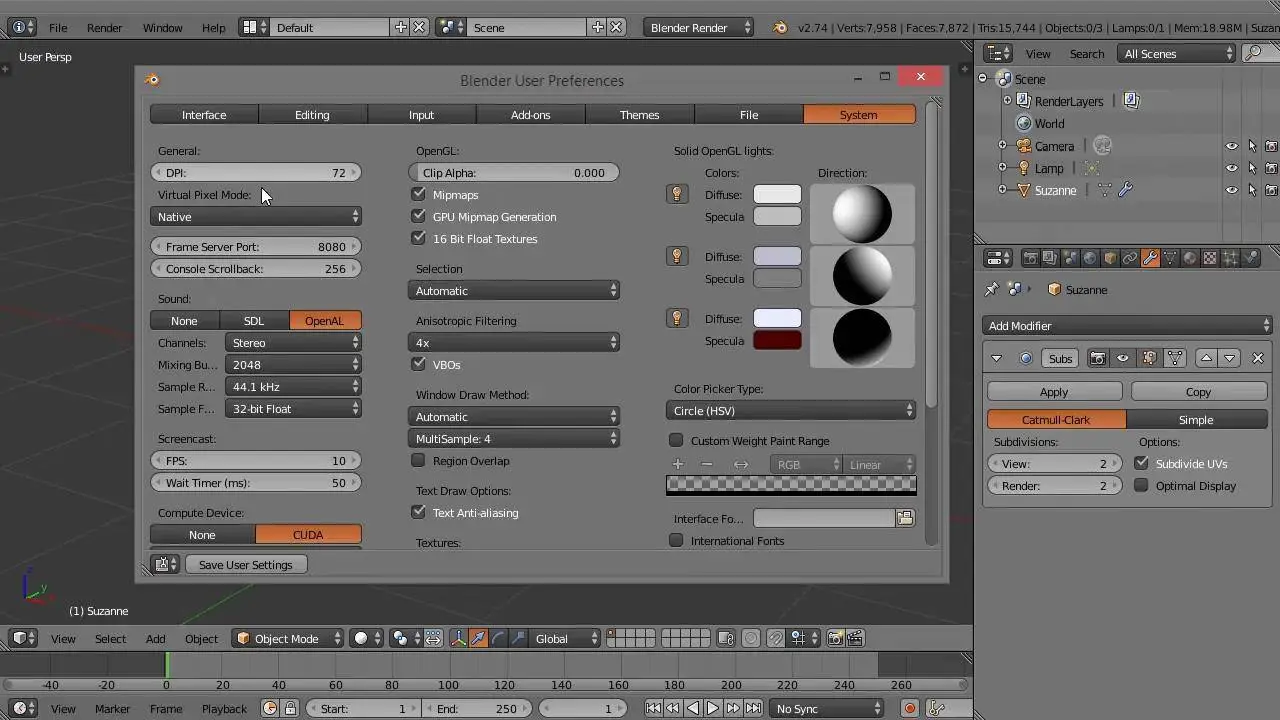The image size is (1280, 720).
Task: Move Subsurf modifier up in stack
Action: (1206, 358)
